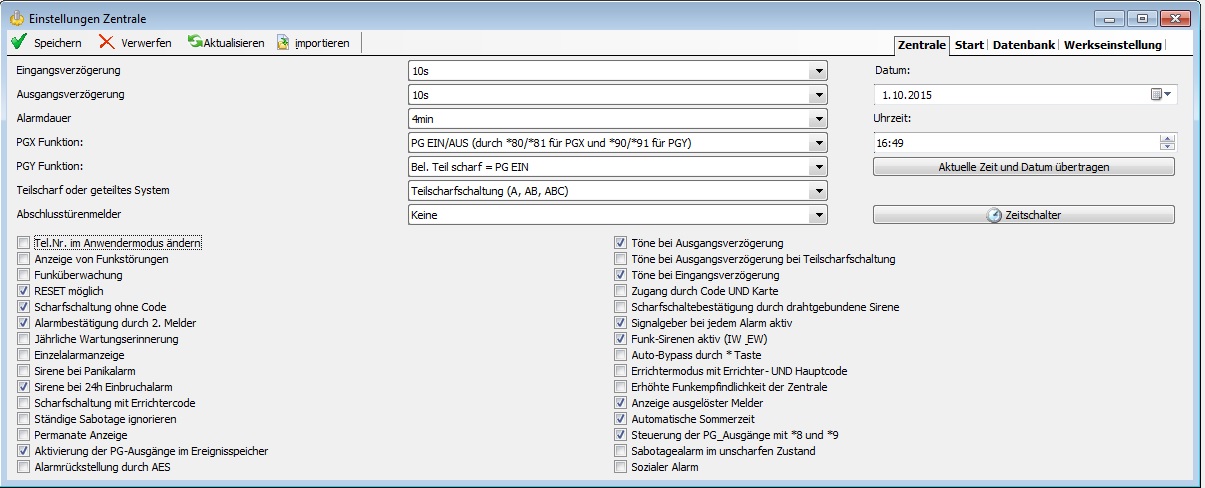Click the window title bar app icon
Viewport: 1205px width, 488px height.
pos(16,17)
